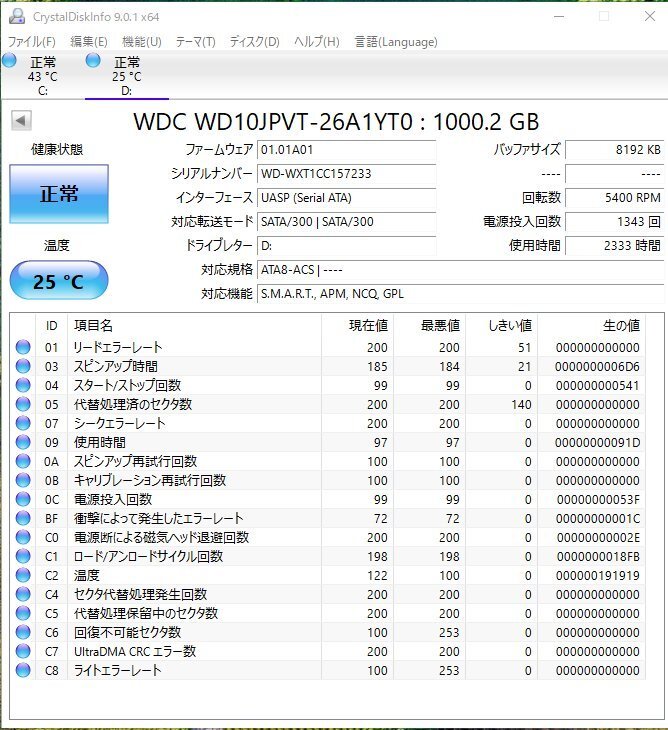Click the status orb for ID 07 シークエラーレート
This screenshot has height=730, width=668.
23,423
